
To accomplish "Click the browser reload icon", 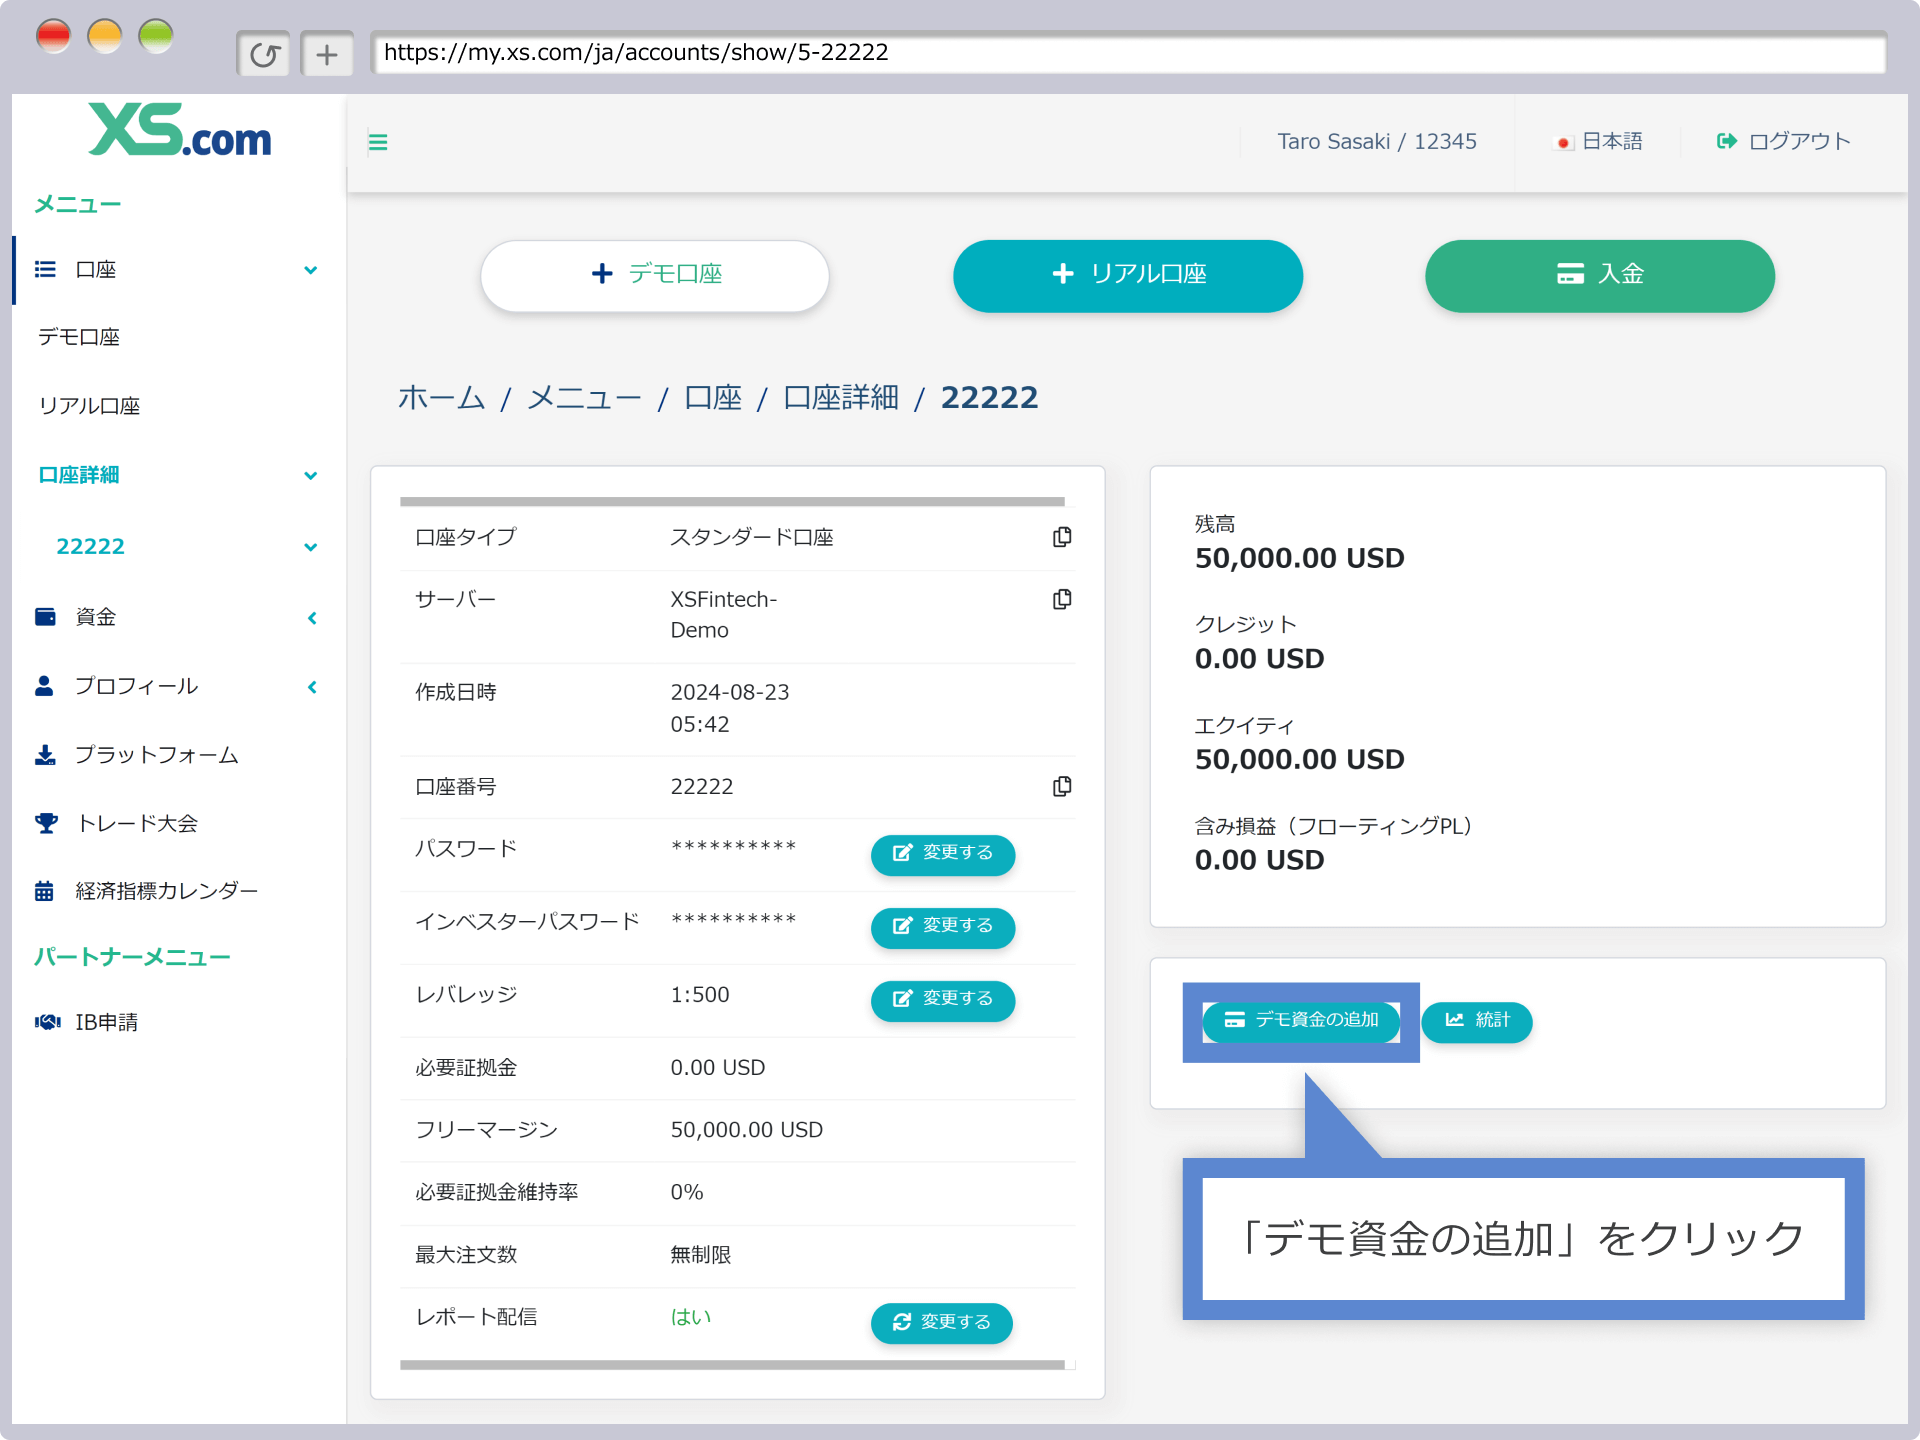I will [x=264, y=54].
